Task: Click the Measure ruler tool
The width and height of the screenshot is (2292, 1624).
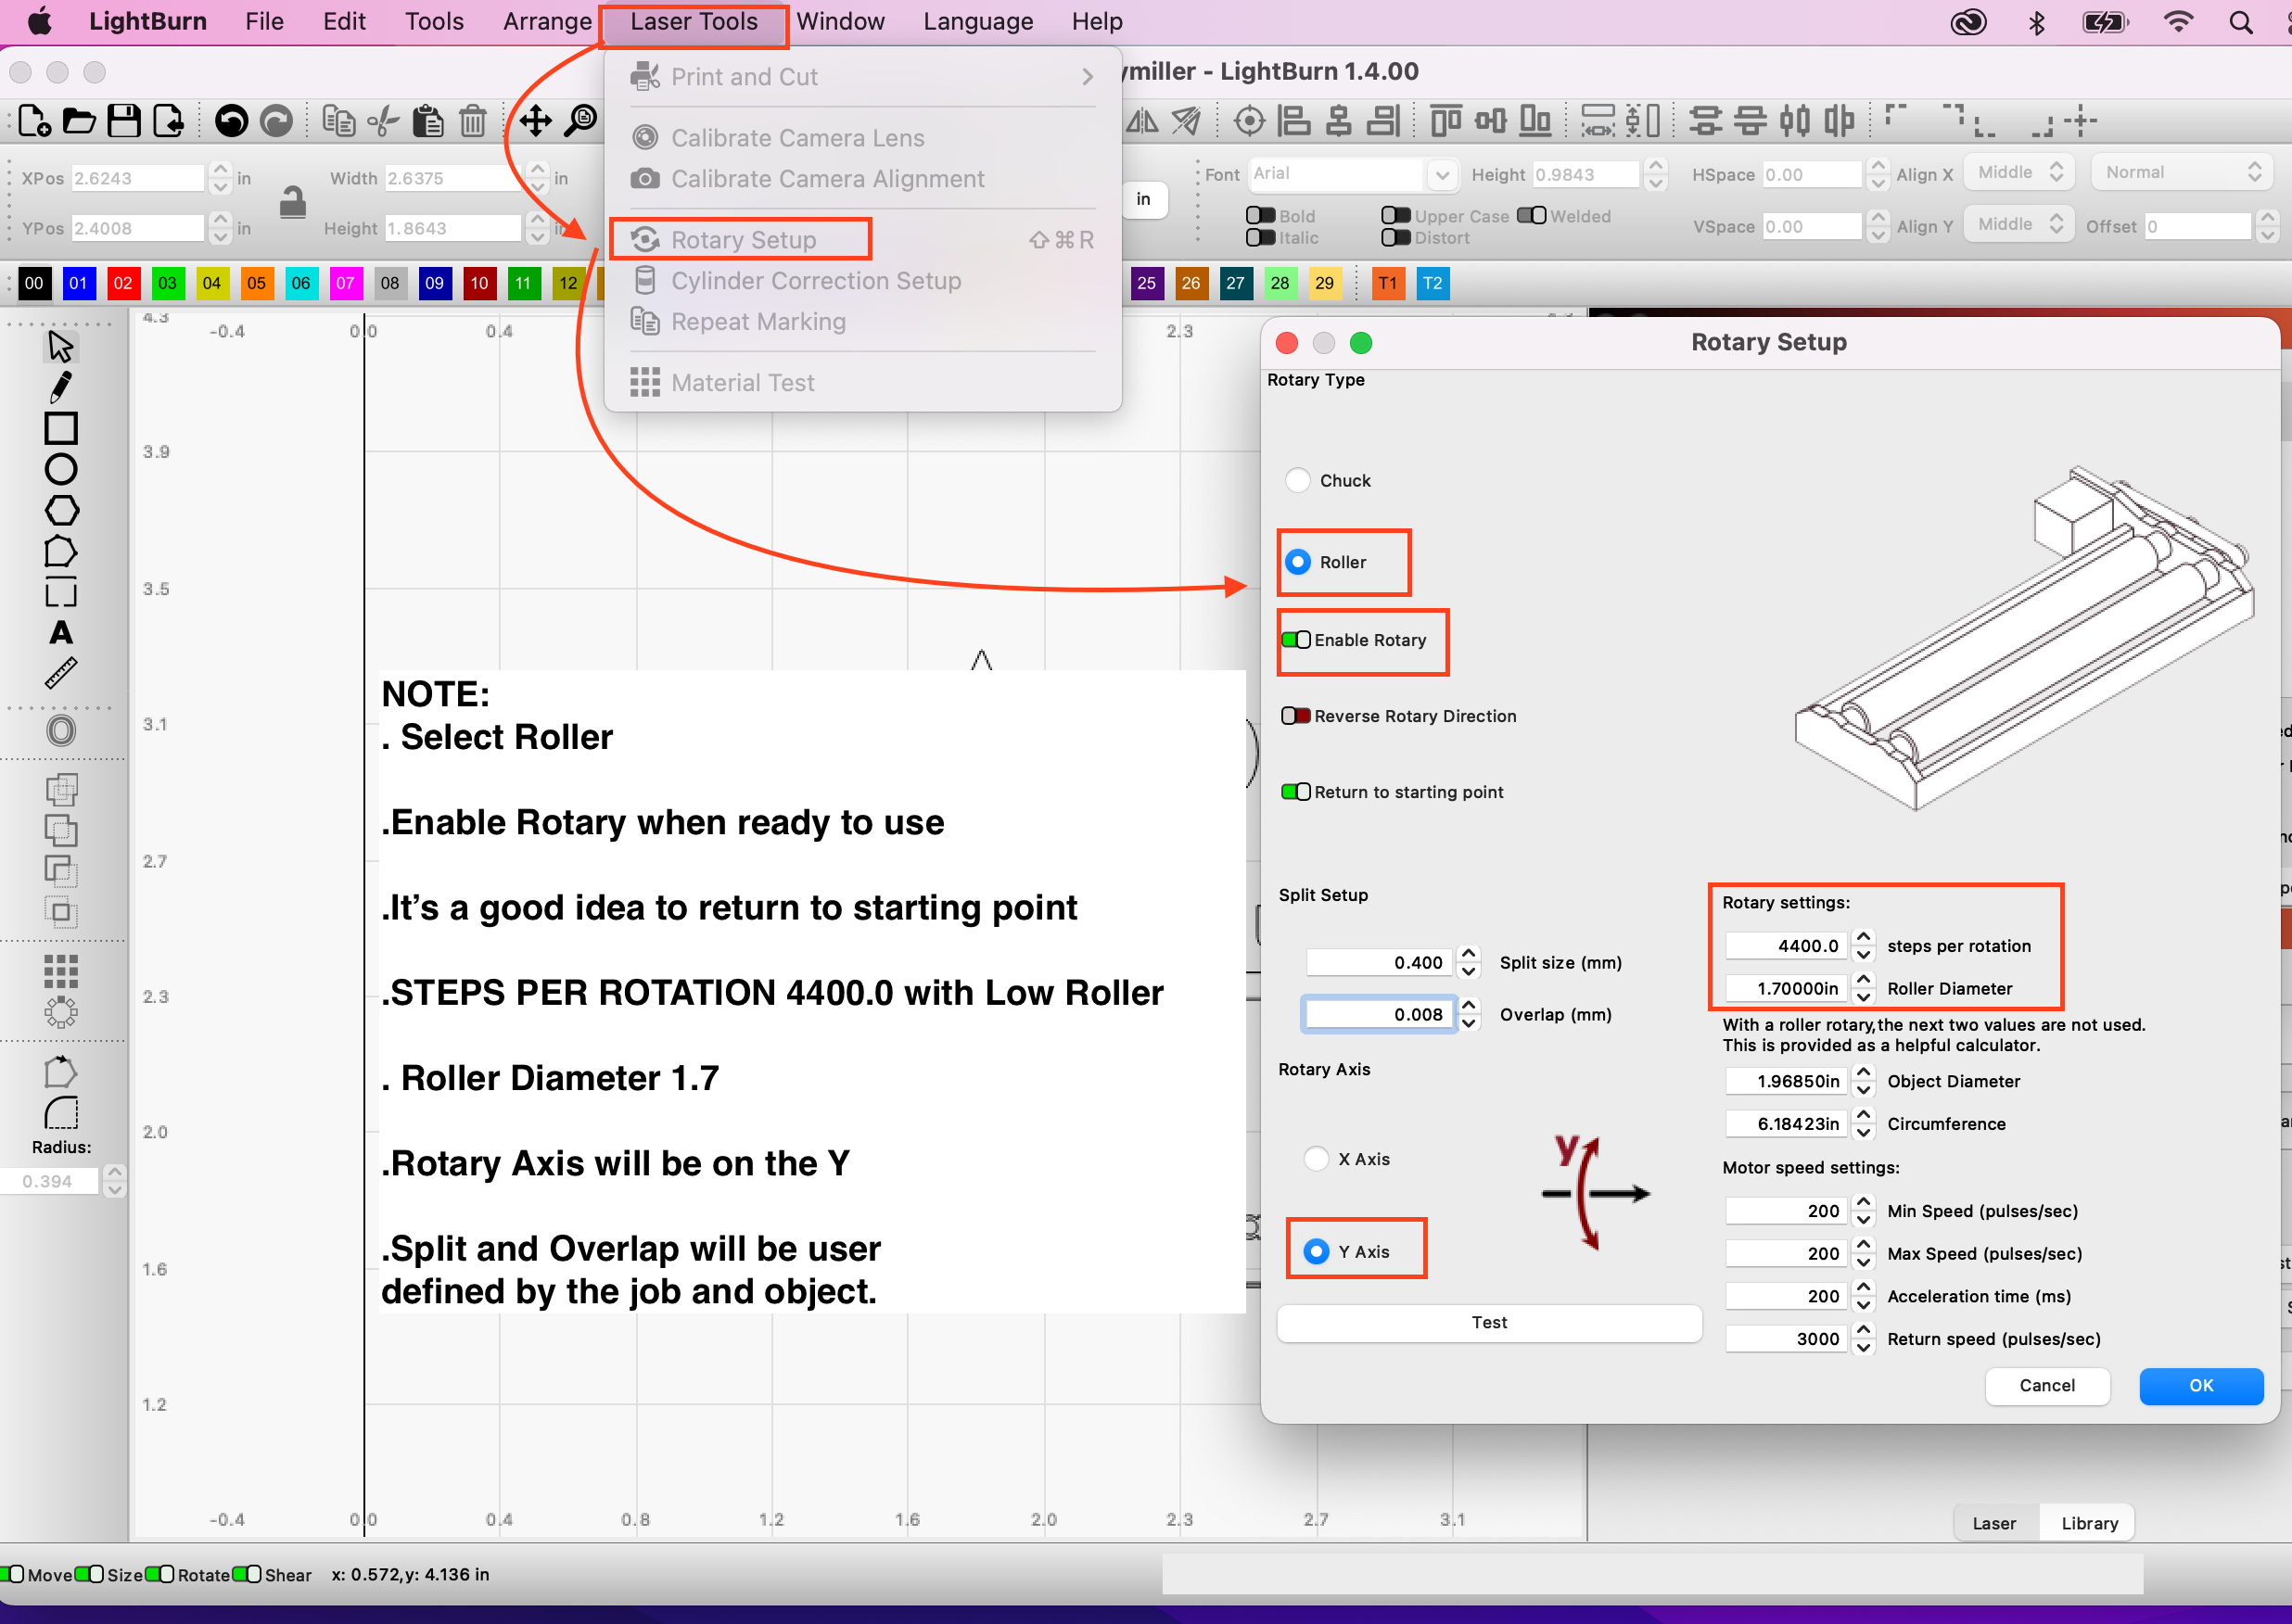Action: click(60, 673)
